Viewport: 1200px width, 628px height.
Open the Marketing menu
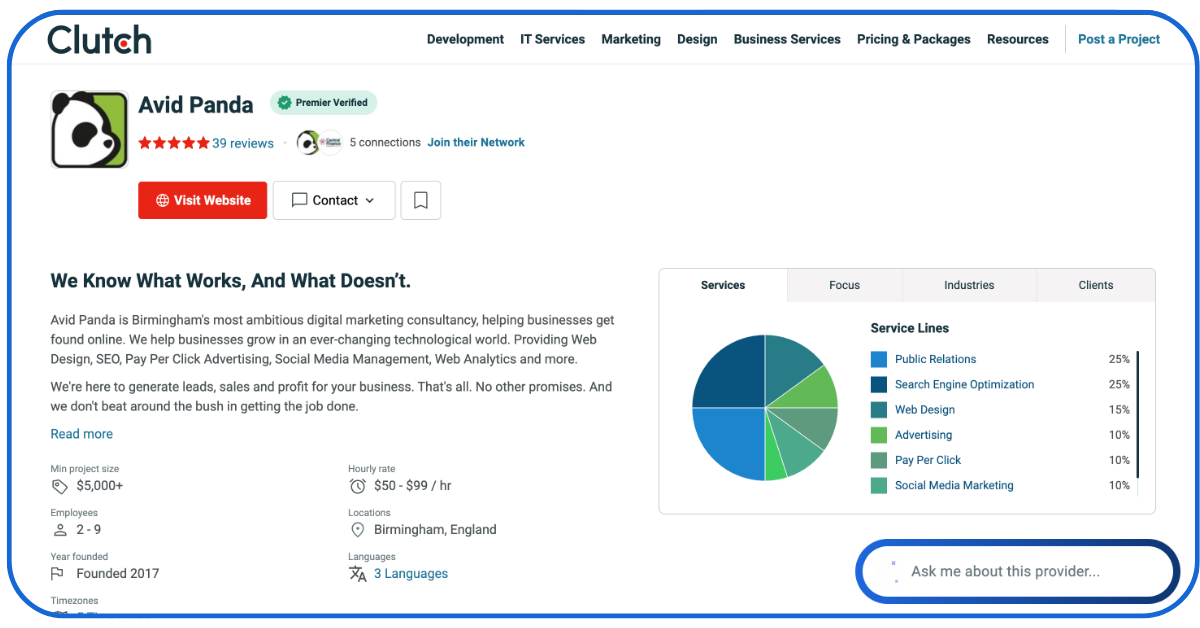631,39
